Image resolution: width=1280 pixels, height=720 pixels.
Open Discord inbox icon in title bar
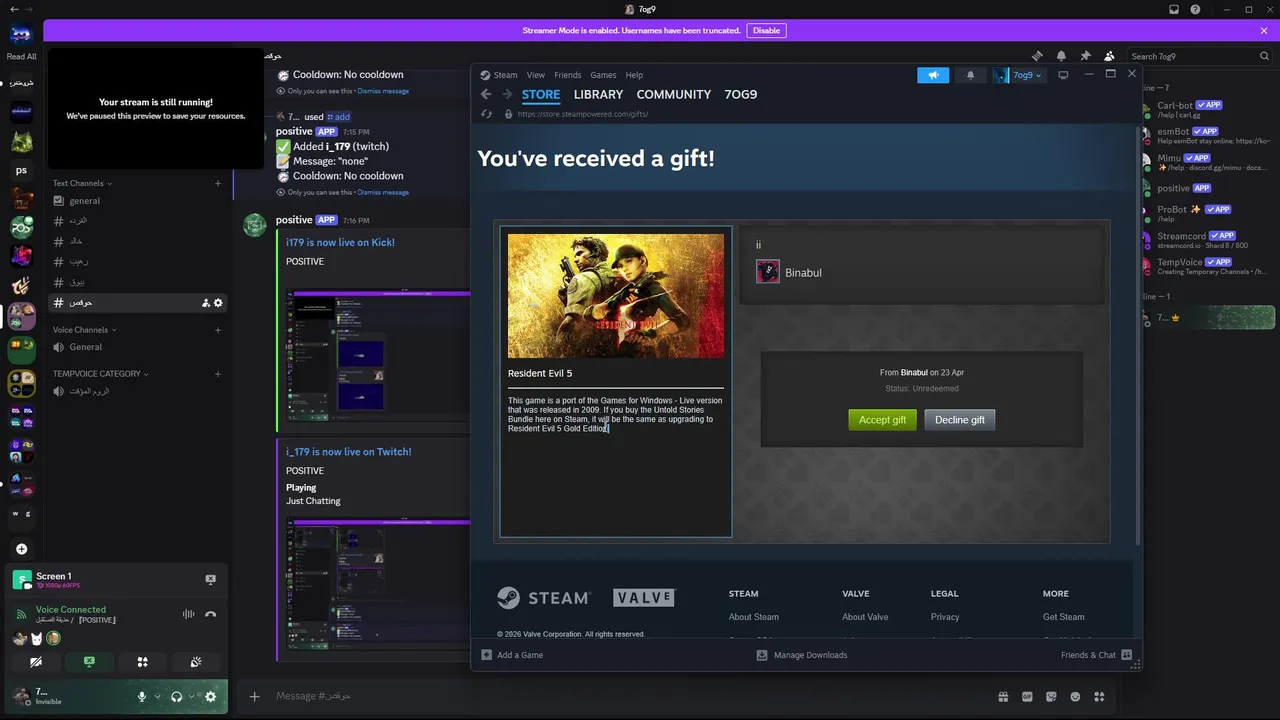1174,9
